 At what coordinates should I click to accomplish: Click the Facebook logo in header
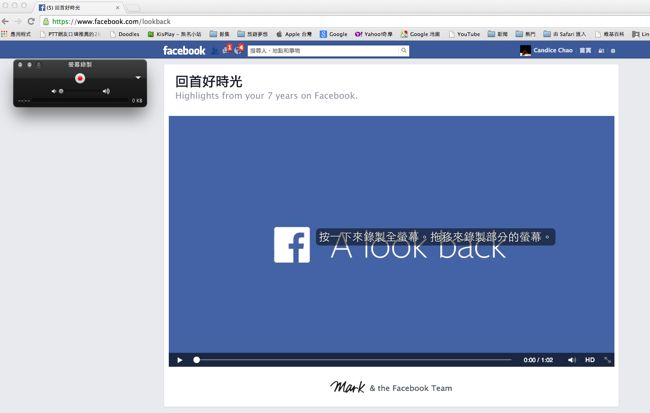click(184, 50)
